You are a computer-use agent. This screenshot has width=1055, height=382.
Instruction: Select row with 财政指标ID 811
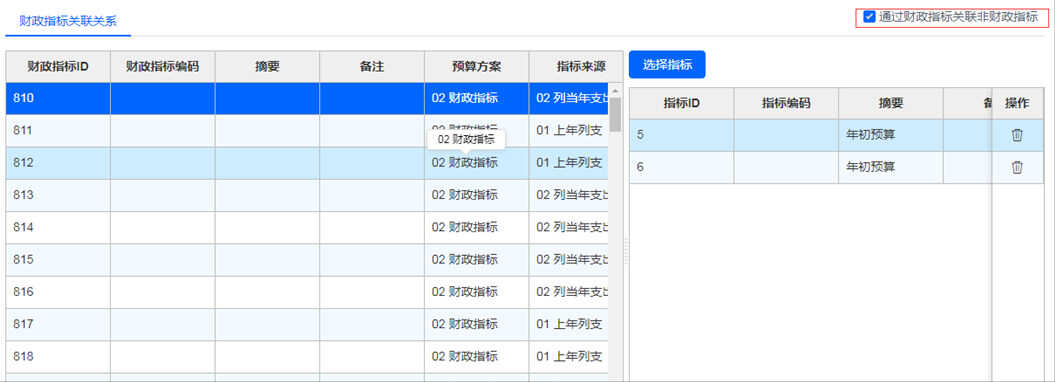pos(307,130)
